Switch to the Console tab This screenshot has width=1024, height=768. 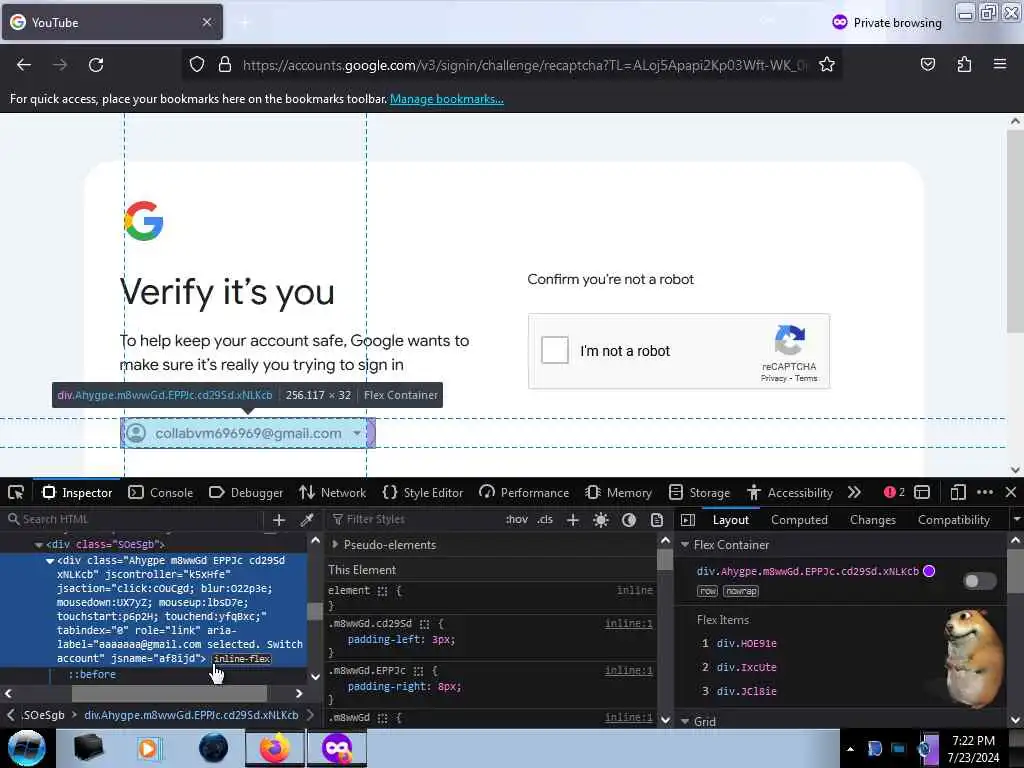(161, 492)
